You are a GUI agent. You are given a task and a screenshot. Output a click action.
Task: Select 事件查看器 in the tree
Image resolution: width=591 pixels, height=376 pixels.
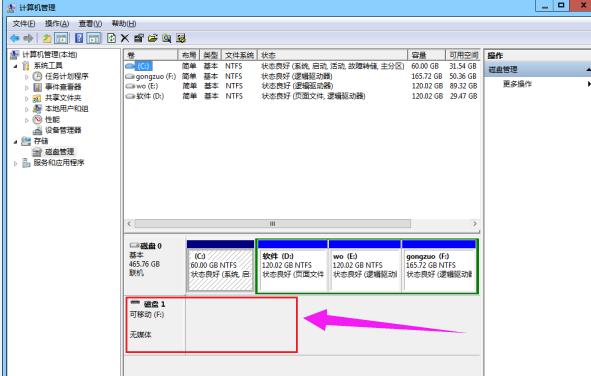click(63, 87)
